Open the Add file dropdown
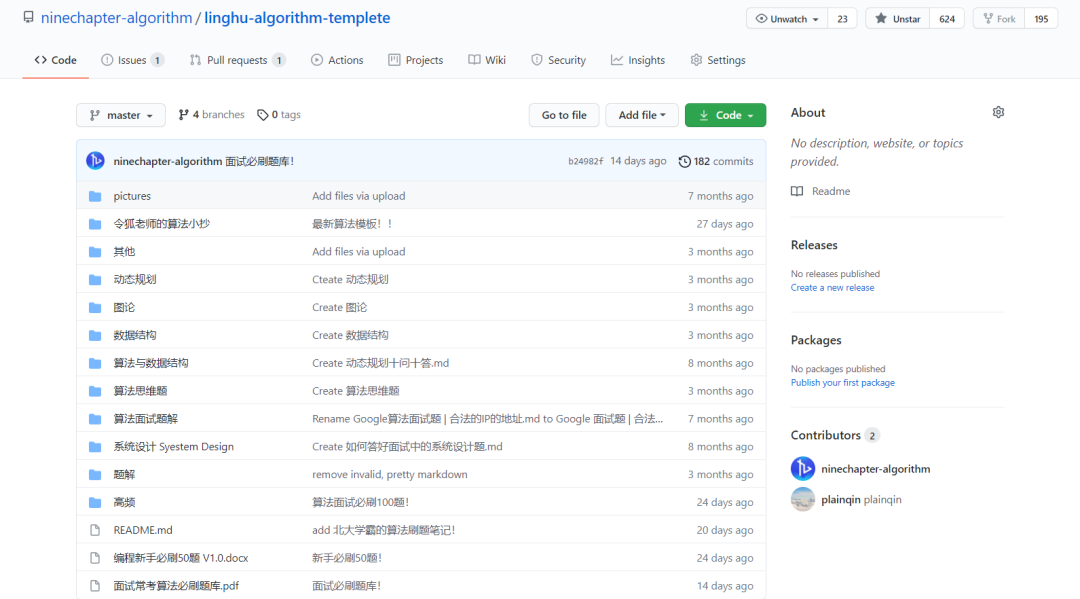Viewport: 1080px width, 599px height. [x=642, y=115]
